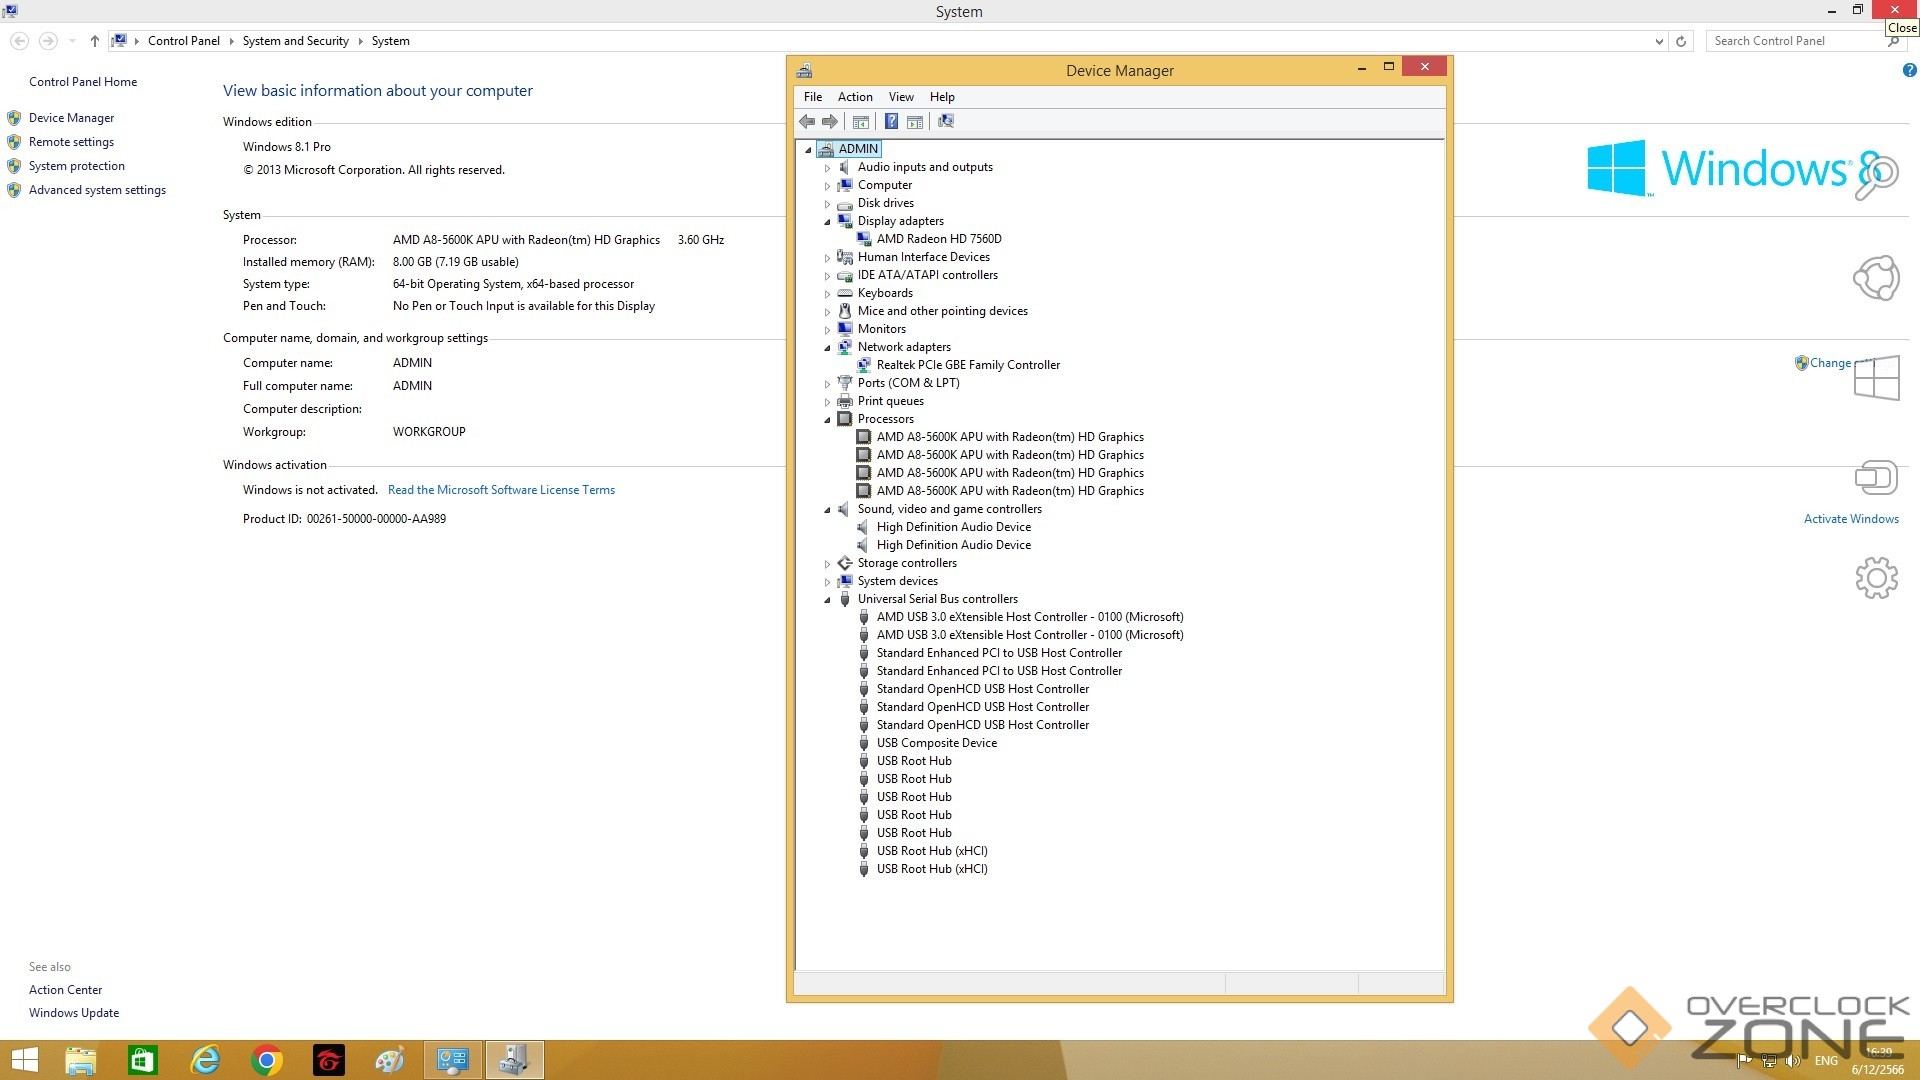Collapse Universal Serial Bus controllers node
The height and width of the screenshot is (1080, 1920).
(827, 600)
